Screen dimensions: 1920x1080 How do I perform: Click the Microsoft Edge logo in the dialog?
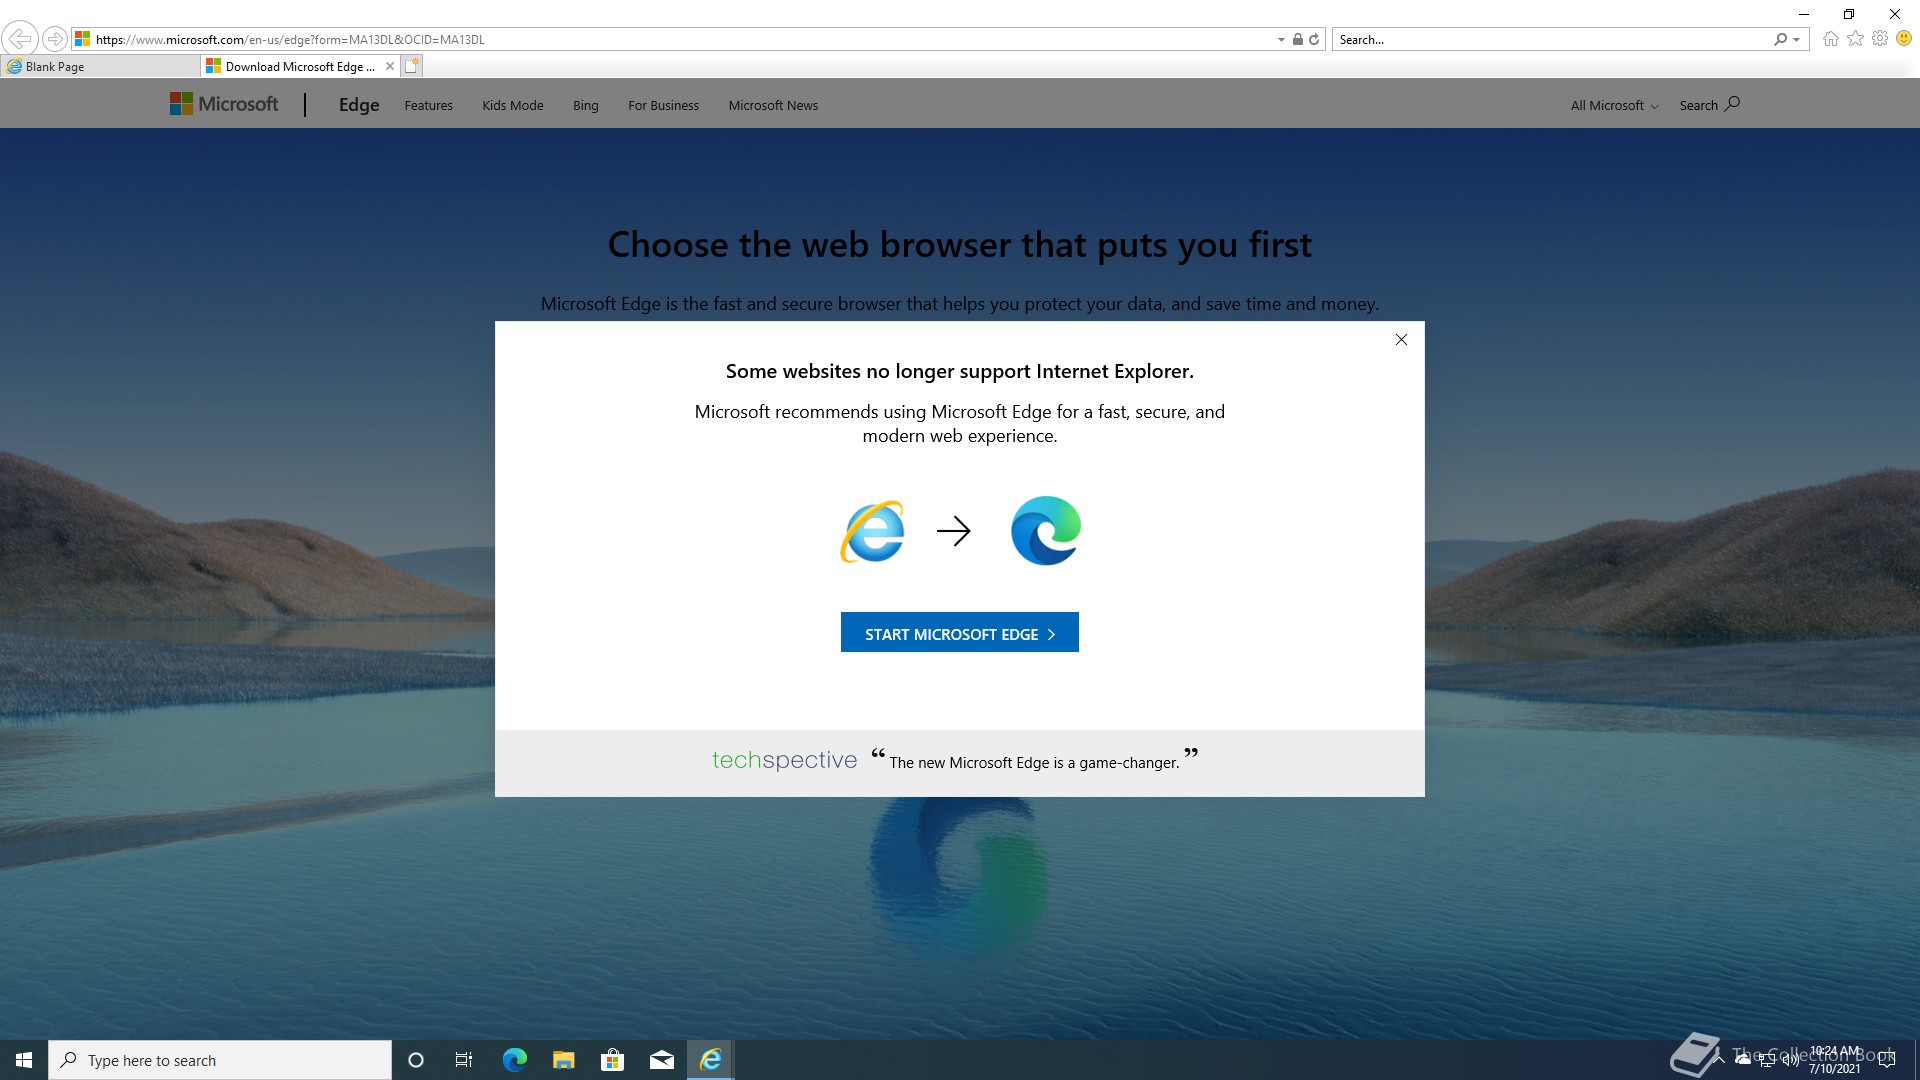(x=1046, y=531)
